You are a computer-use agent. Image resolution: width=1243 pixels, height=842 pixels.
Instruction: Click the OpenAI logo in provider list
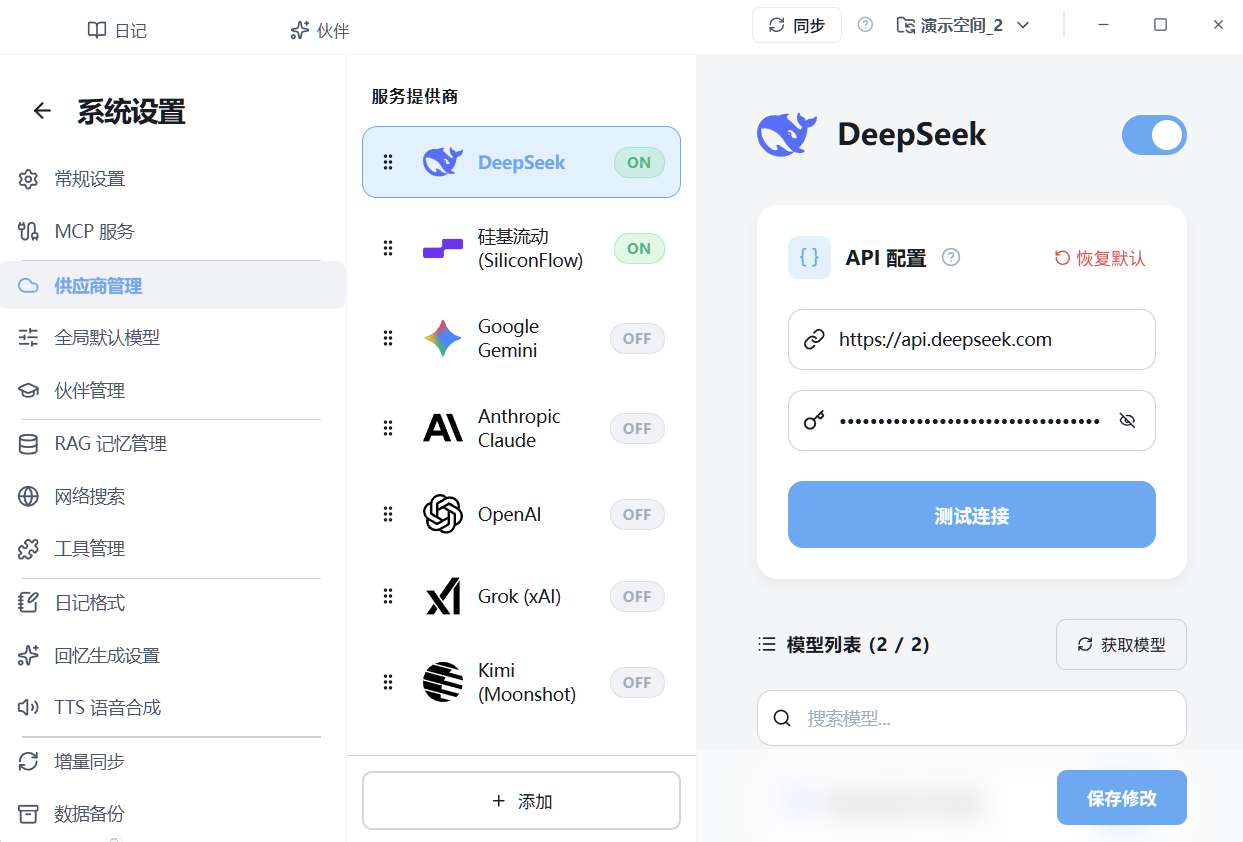tap(443, 515)
